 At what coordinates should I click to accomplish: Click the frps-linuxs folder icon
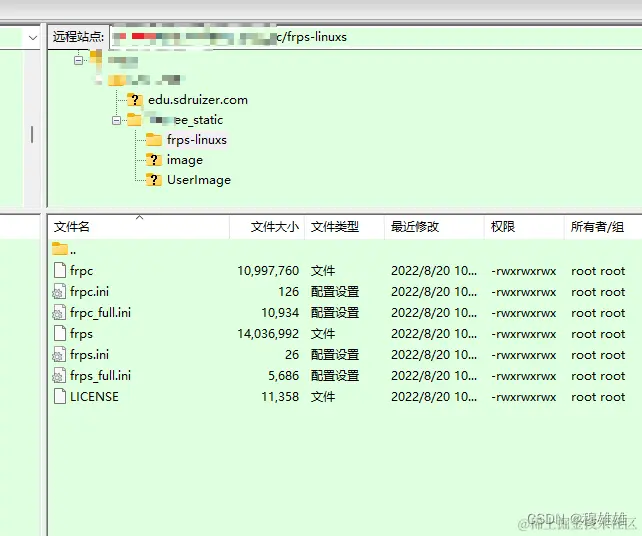154,140
